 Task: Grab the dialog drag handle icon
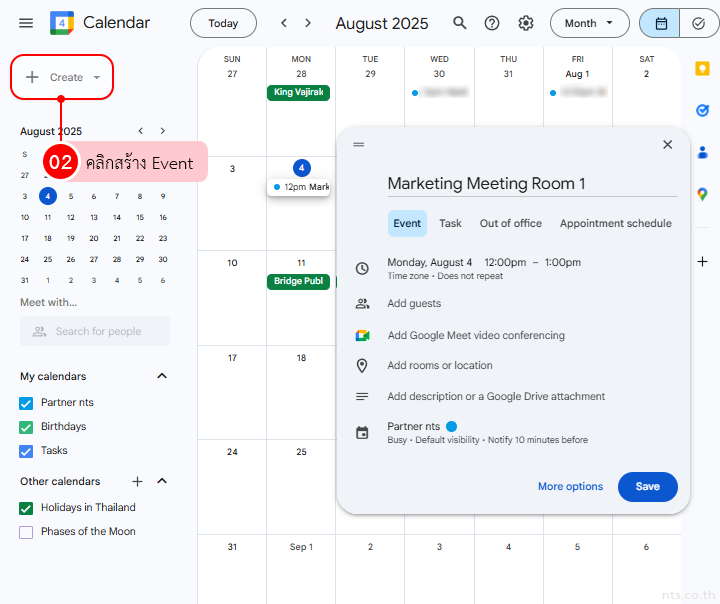tap(359, 145)
